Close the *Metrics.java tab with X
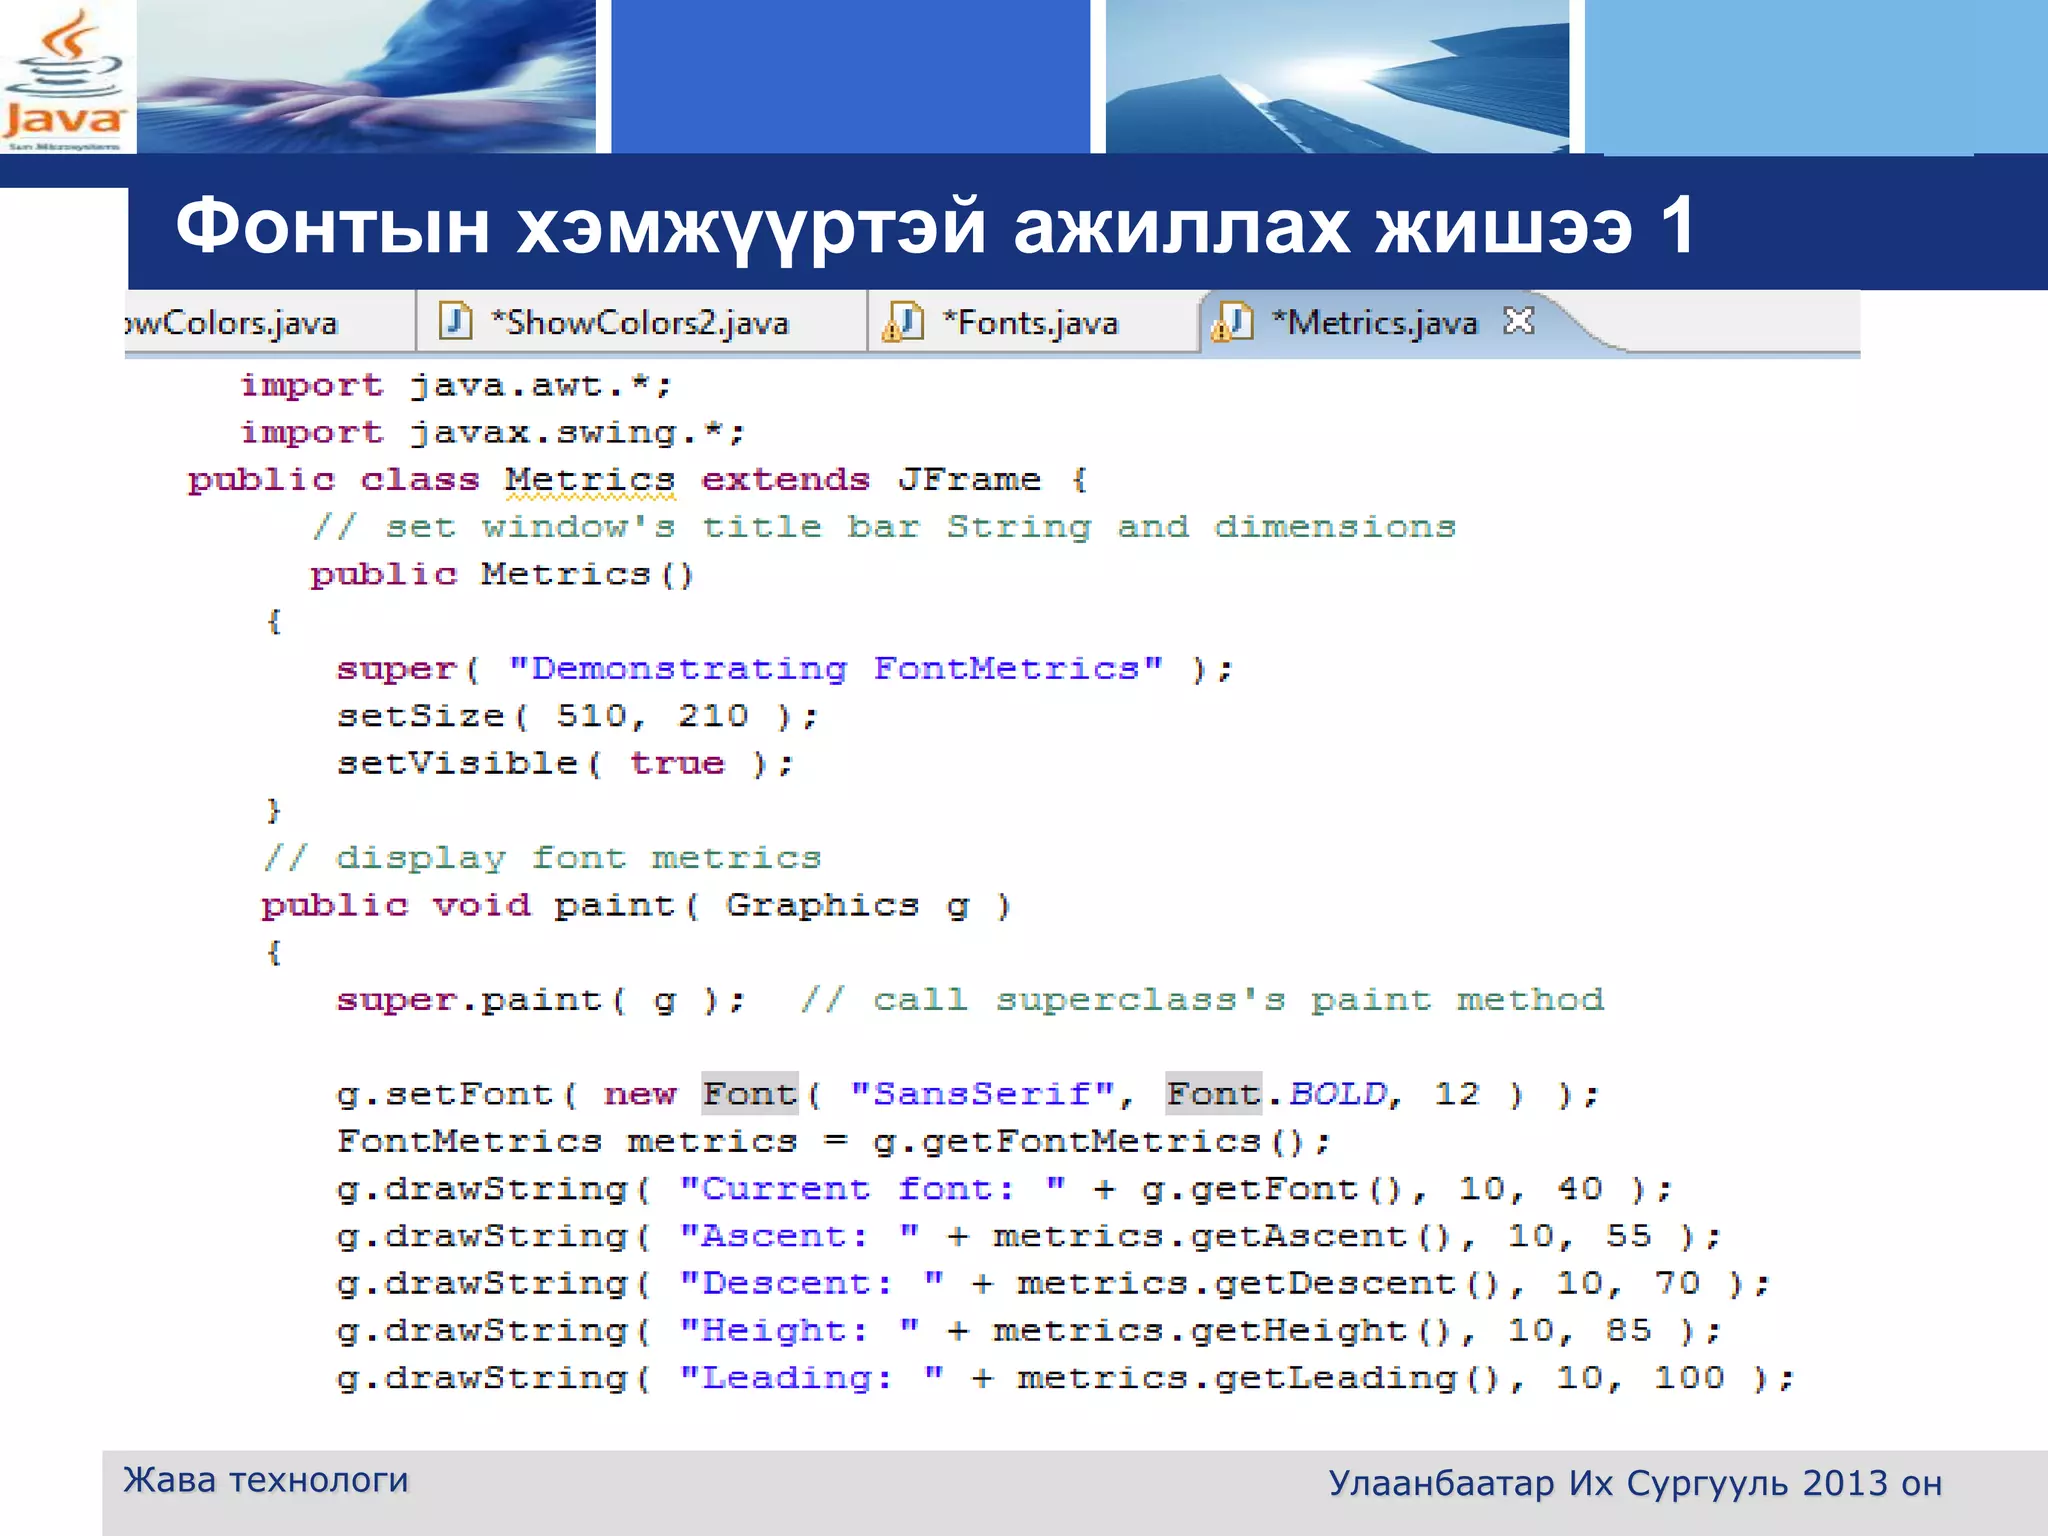This screenshot has height=1536, width=2048. (x=1519, y=321)
